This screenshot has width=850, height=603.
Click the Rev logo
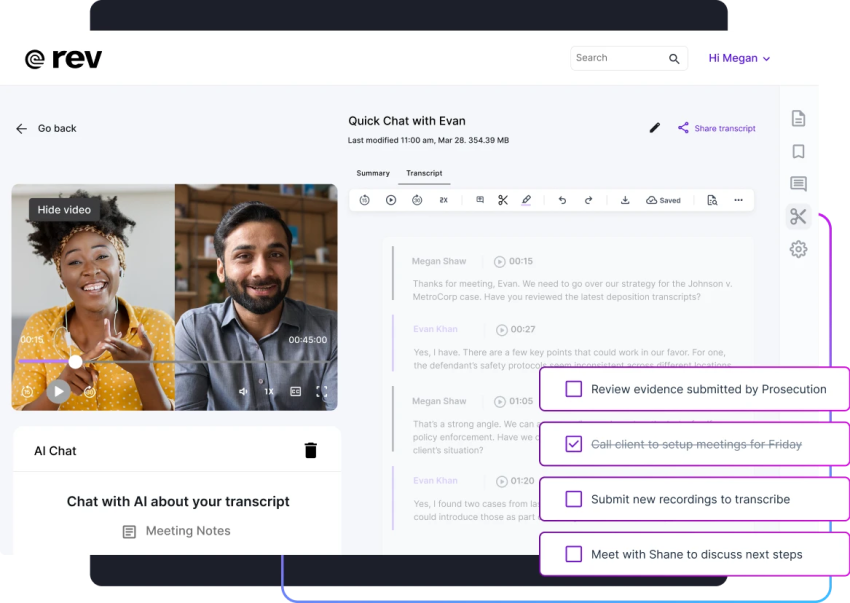(63, 59)
